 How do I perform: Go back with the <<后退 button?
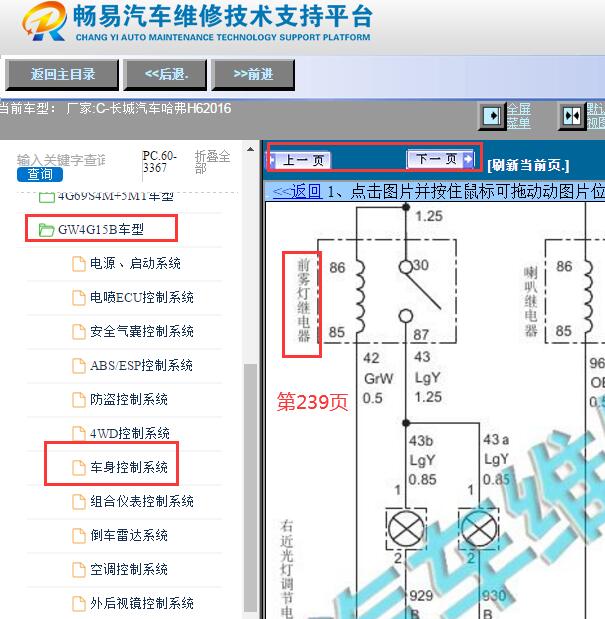(x=165, y=75)
